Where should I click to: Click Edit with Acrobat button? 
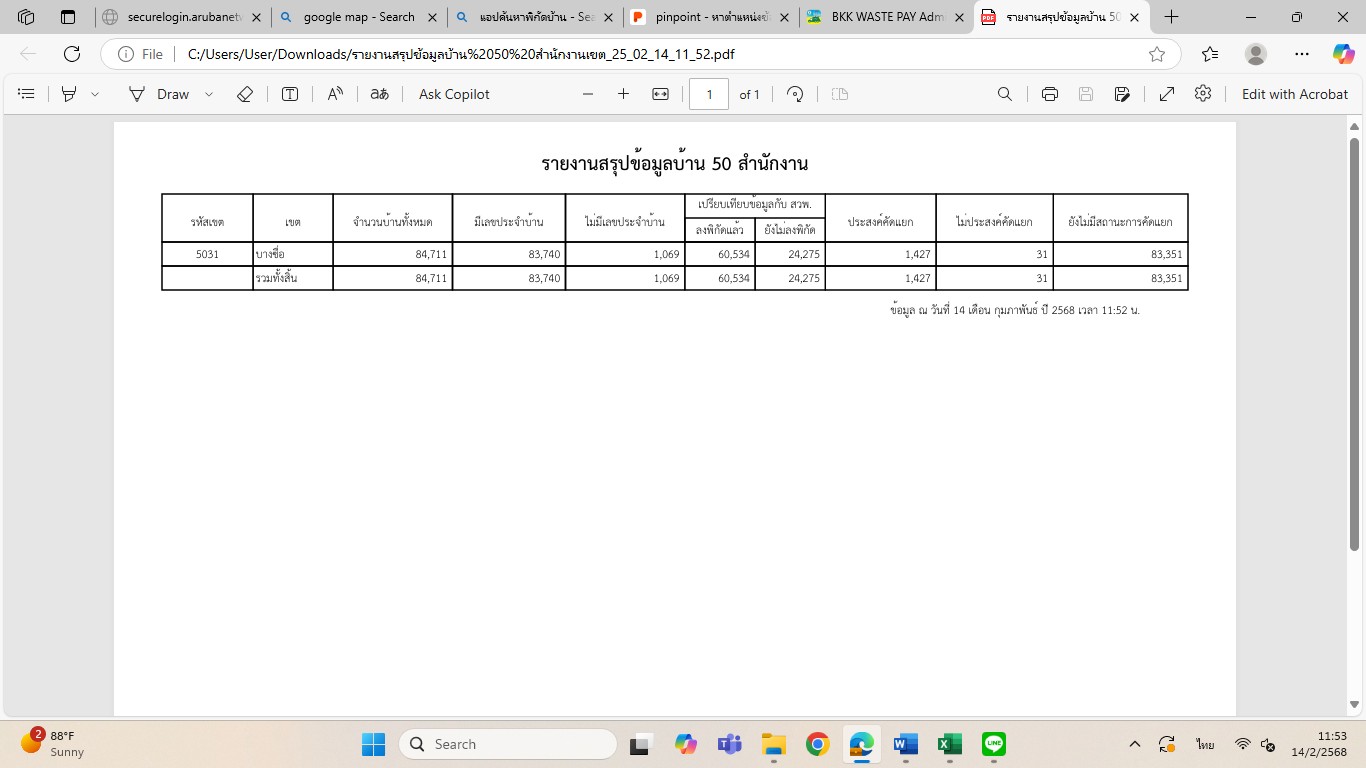point(1294,94)
